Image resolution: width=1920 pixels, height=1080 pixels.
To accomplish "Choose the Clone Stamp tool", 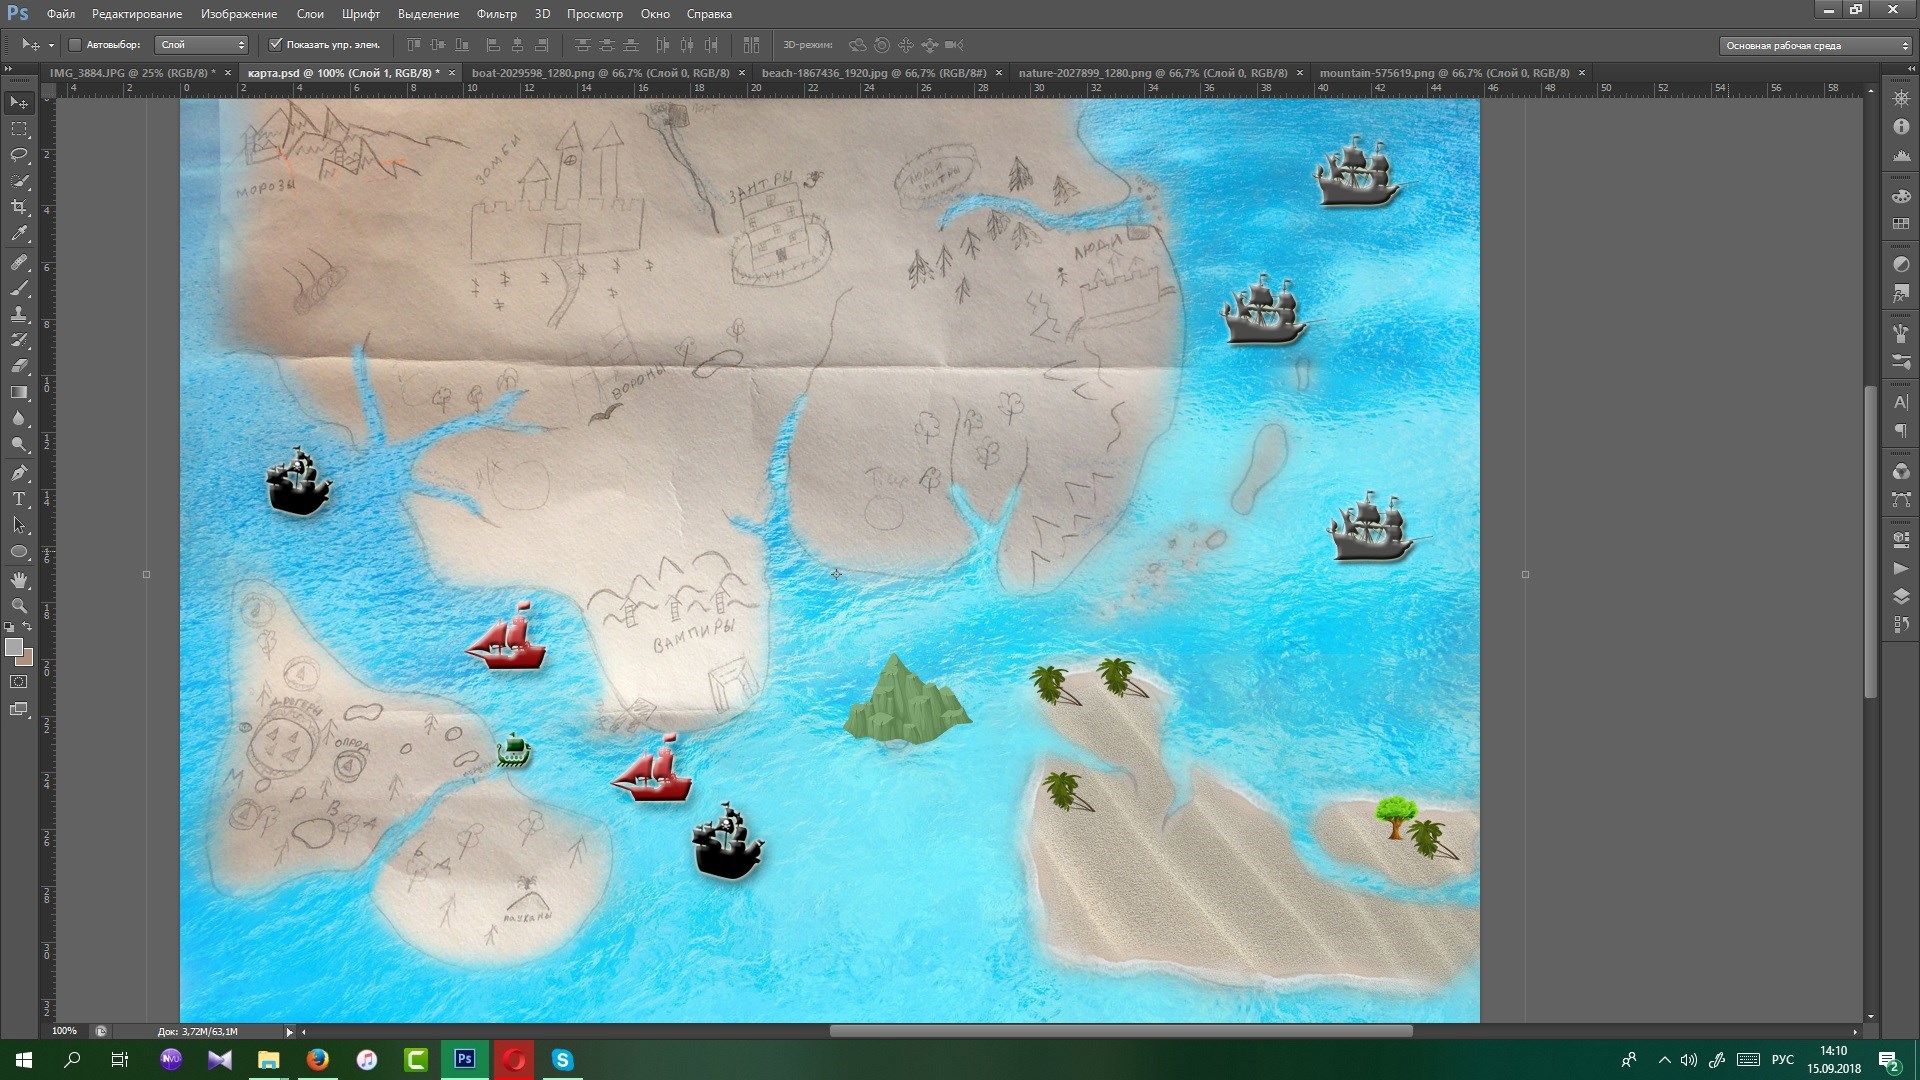I will 19,314.
